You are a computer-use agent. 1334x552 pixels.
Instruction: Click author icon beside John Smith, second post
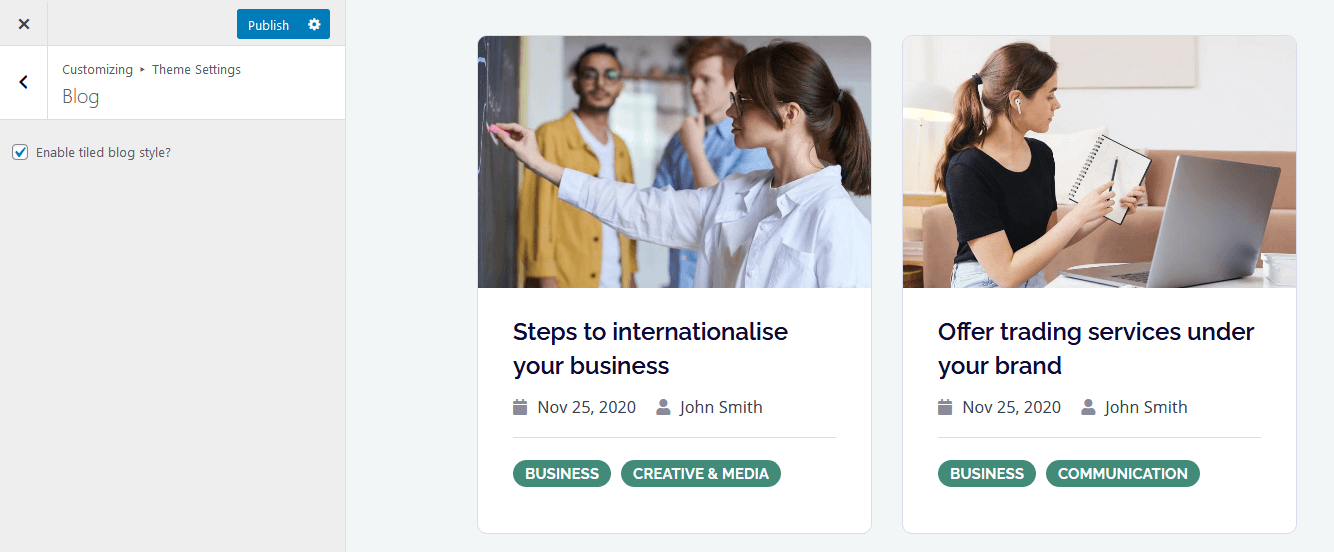[x=1088, y=407]
